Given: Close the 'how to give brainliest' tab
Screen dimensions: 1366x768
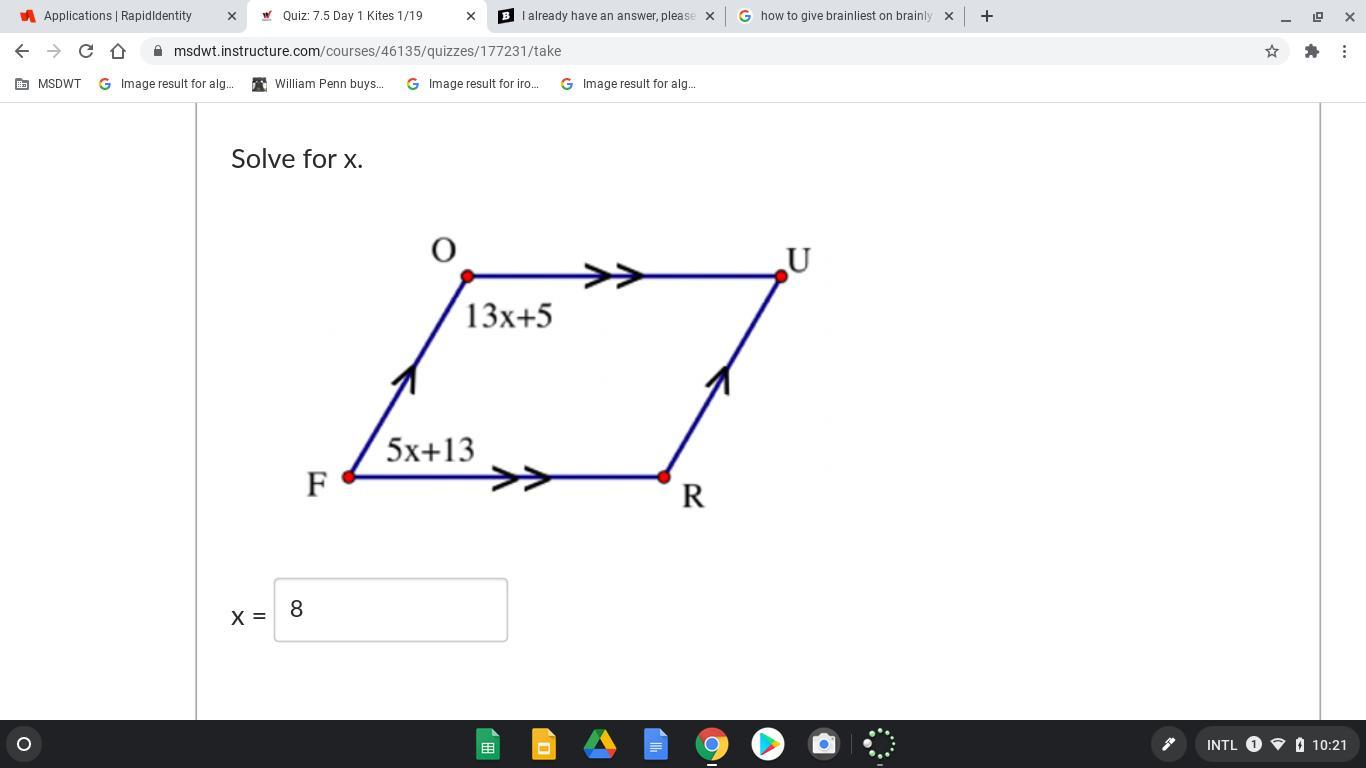Looking at the screenshot, I should 949,16.
